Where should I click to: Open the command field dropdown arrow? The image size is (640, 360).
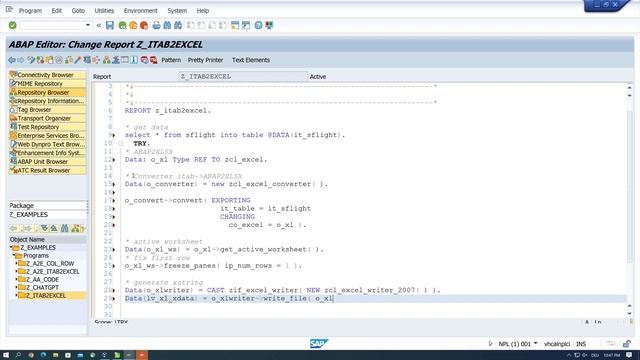pyautogui.click(x=88, y=25)
